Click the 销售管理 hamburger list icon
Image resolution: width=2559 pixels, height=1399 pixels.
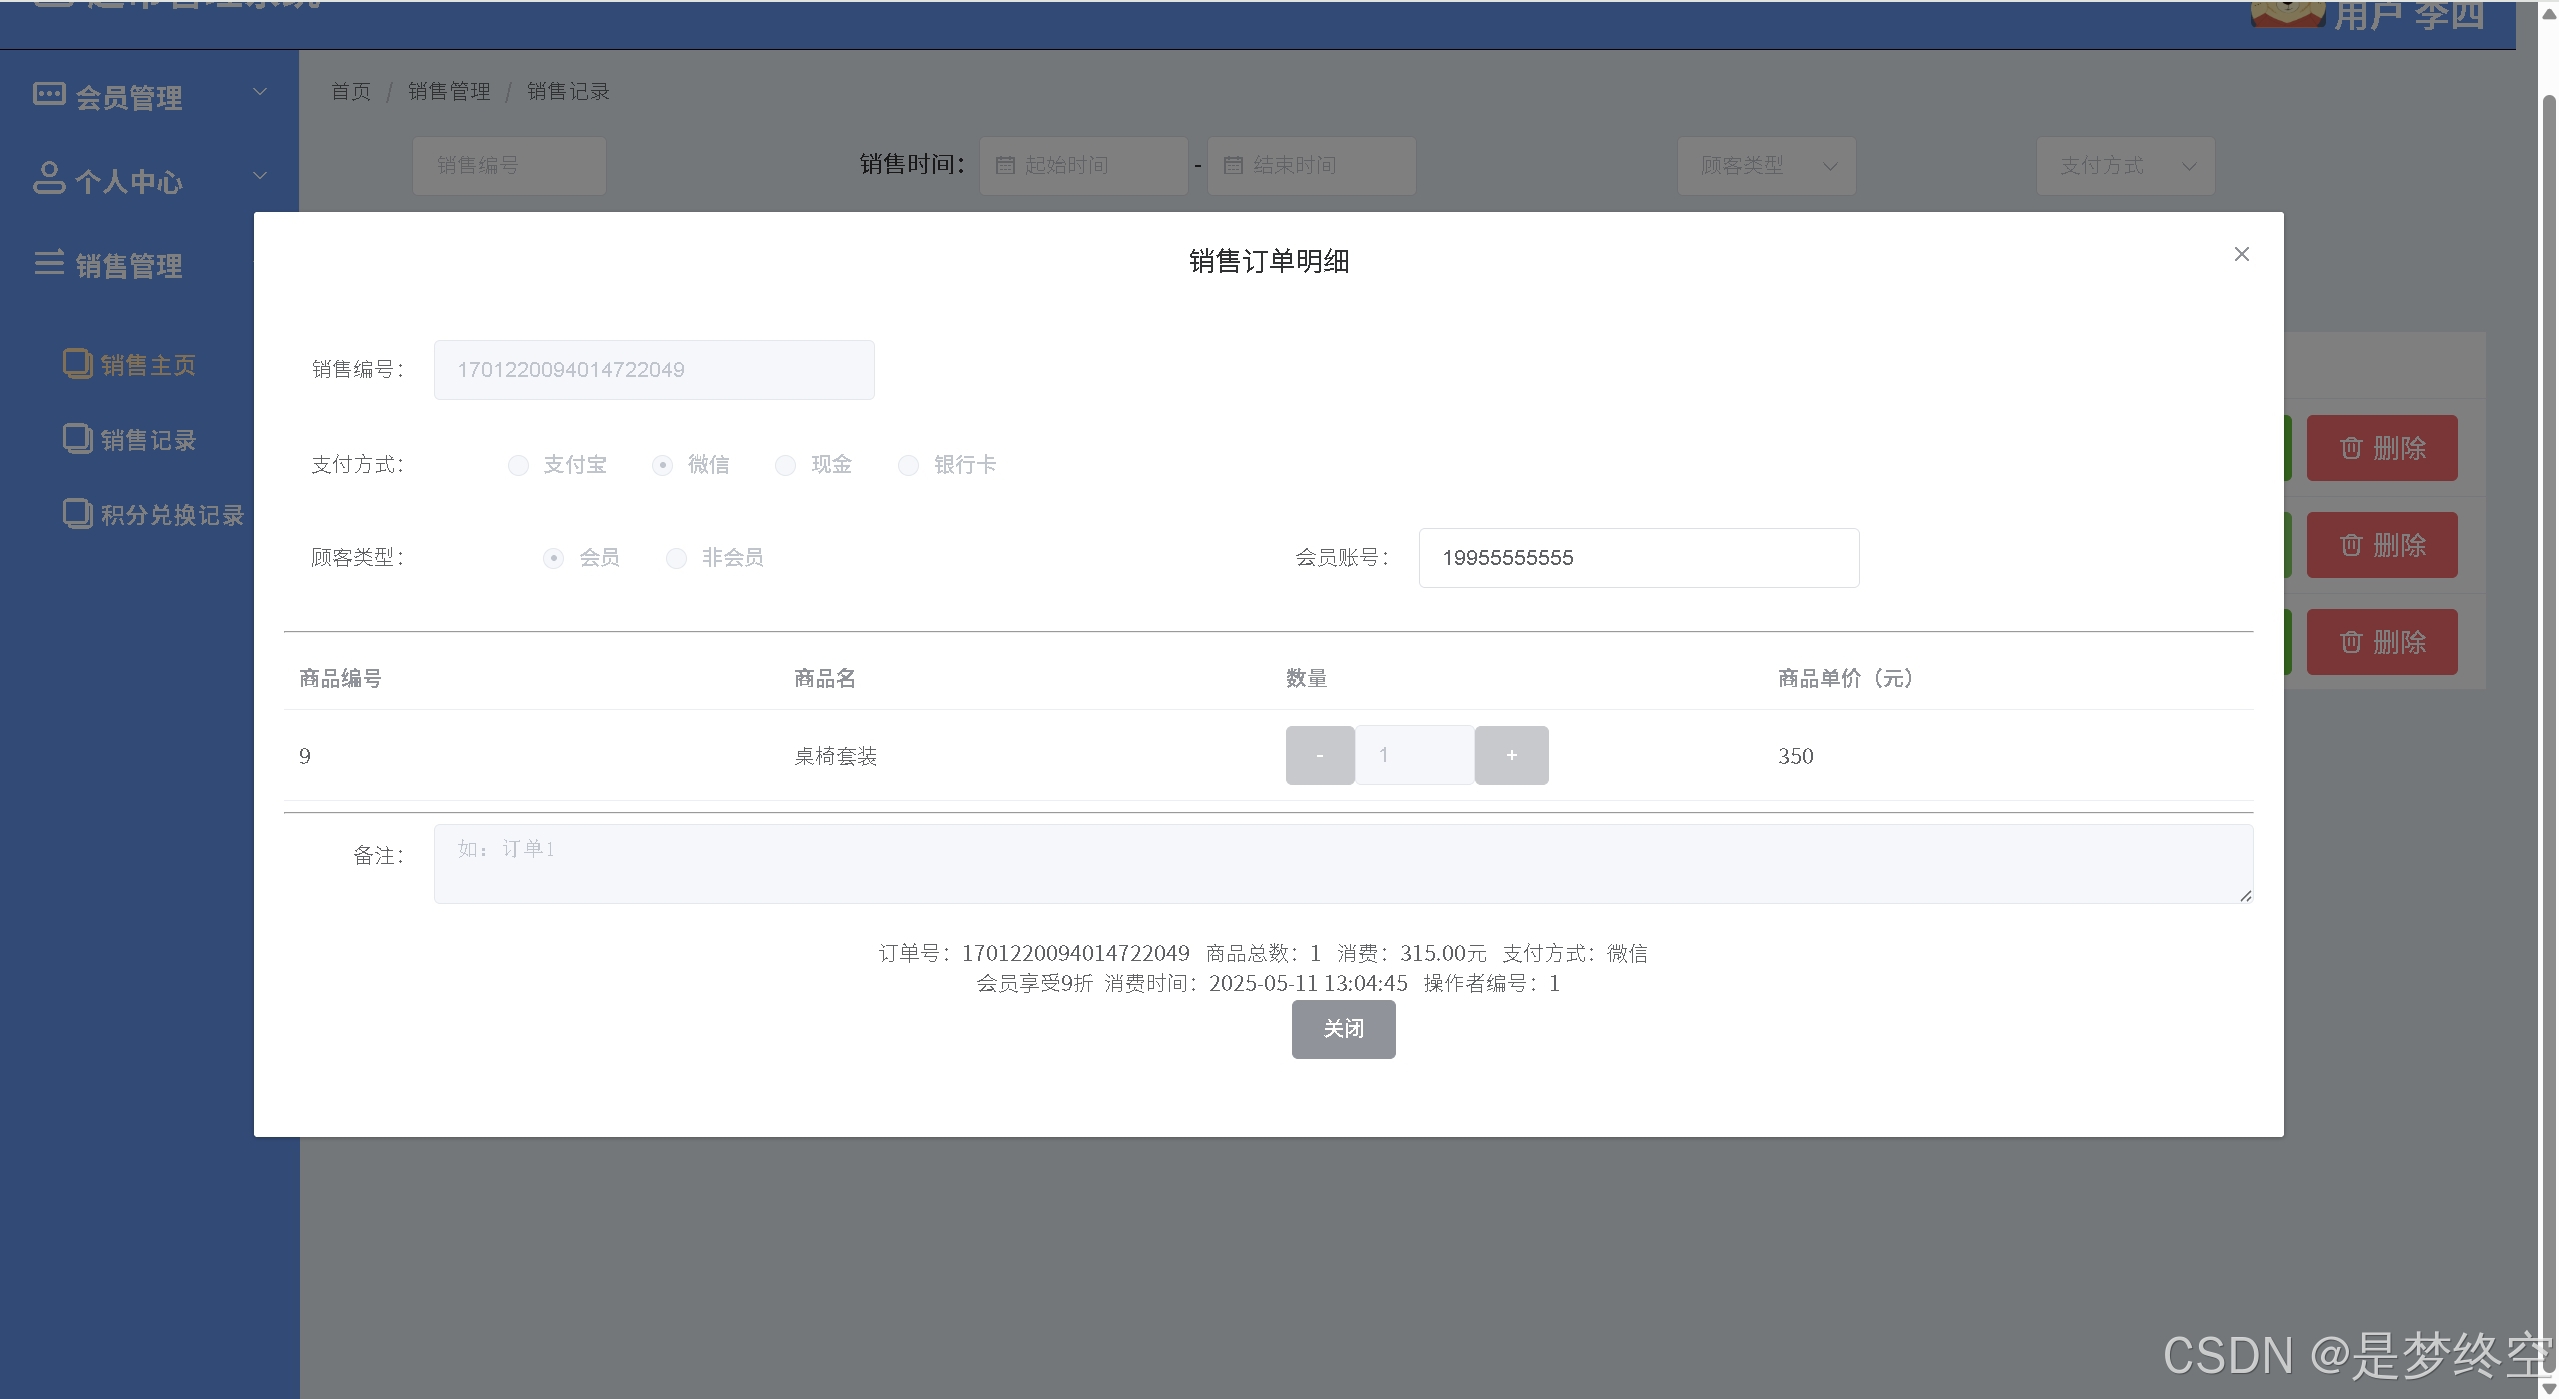point(49,263)
